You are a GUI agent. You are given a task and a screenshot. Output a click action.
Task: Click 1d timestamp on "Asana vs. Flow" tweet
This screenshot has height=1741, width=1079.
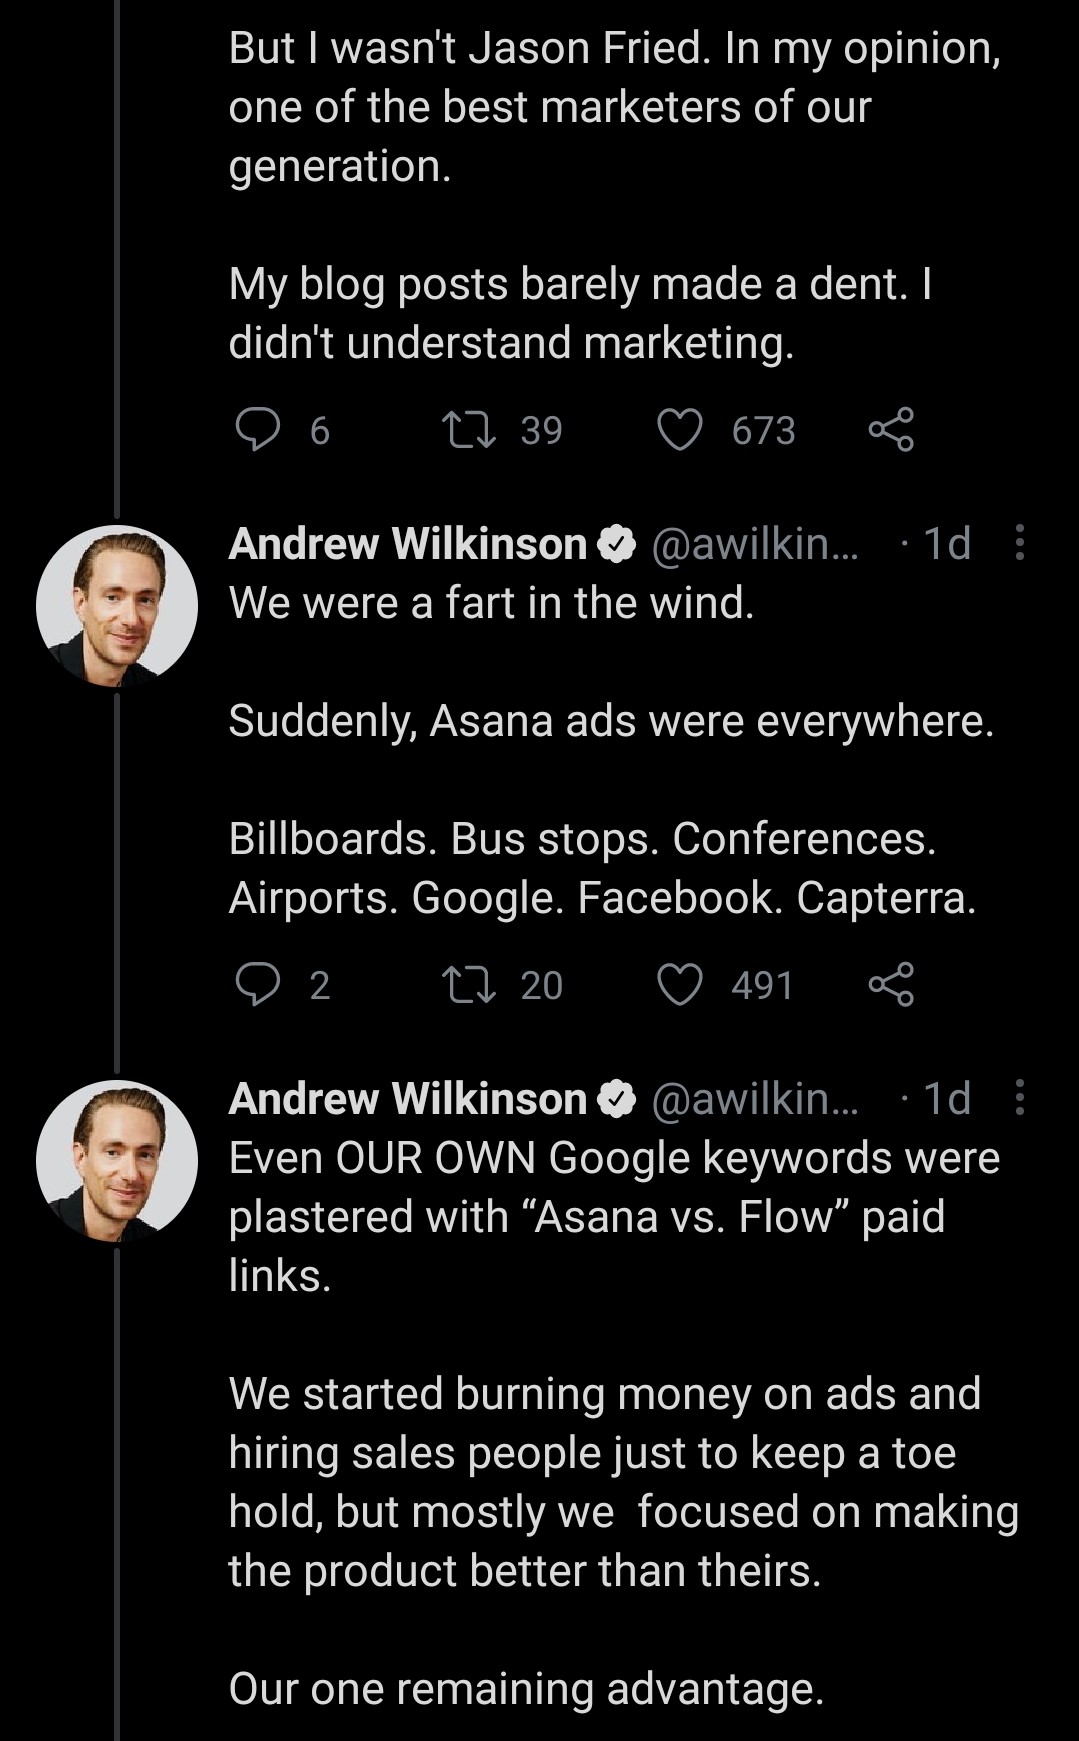click(x=946, y=1099)
